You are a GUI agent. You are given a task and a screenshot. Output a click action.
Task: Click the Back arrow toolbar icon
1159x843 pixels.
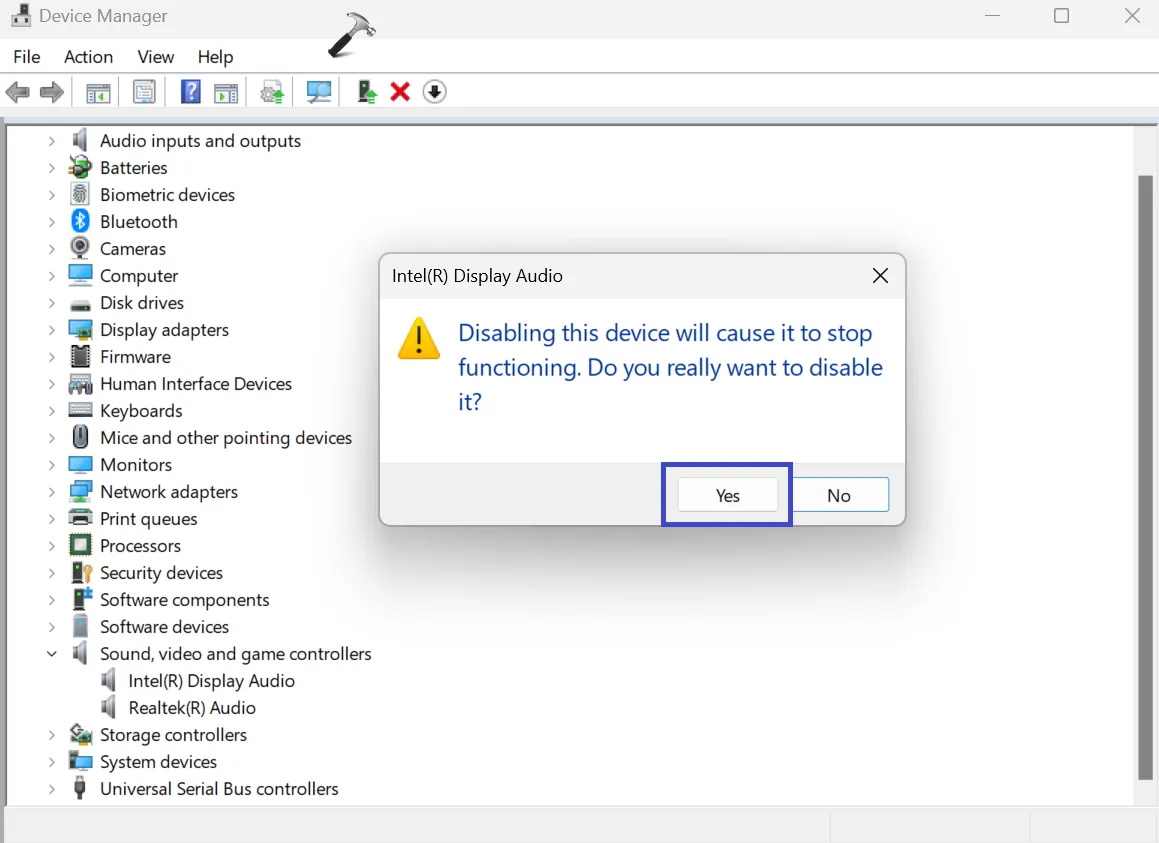pyautogui.click(x=18, y=92)
